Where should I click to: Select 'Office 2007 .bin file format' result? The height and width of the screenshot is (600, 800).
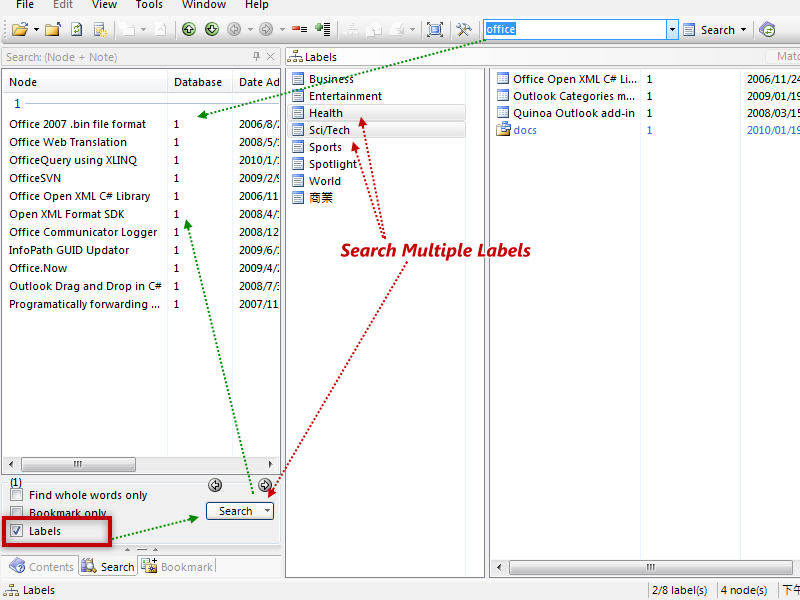tap(78, 124)
